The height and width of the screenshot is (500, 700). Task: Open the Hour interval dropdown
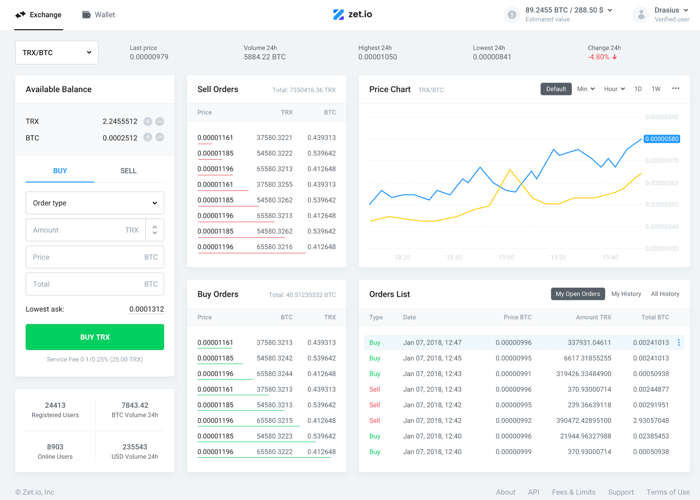[x=614, y=89]
